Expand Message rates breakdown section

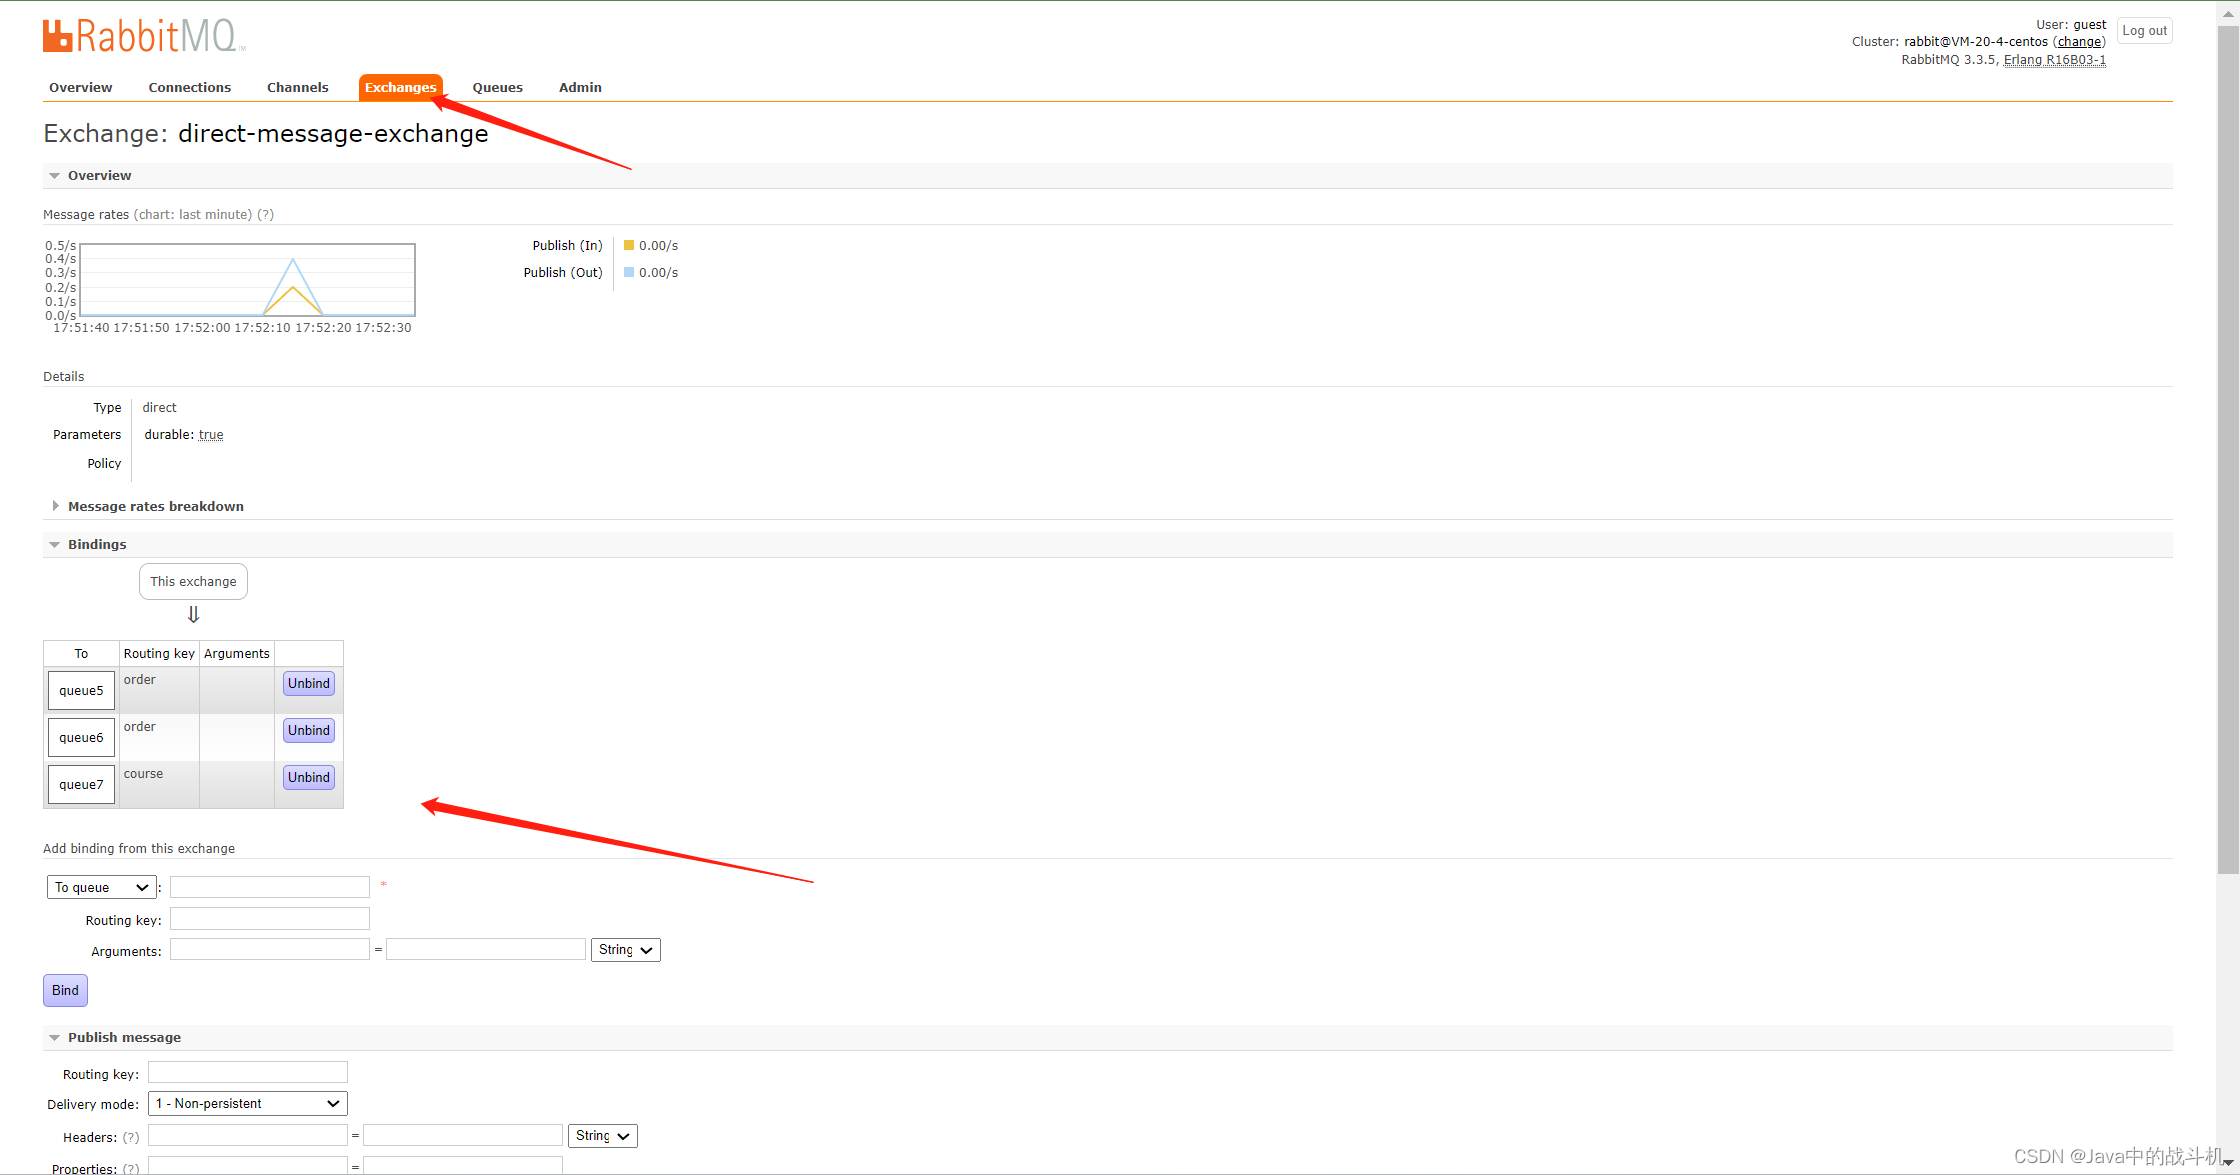(x=155, y=507)
